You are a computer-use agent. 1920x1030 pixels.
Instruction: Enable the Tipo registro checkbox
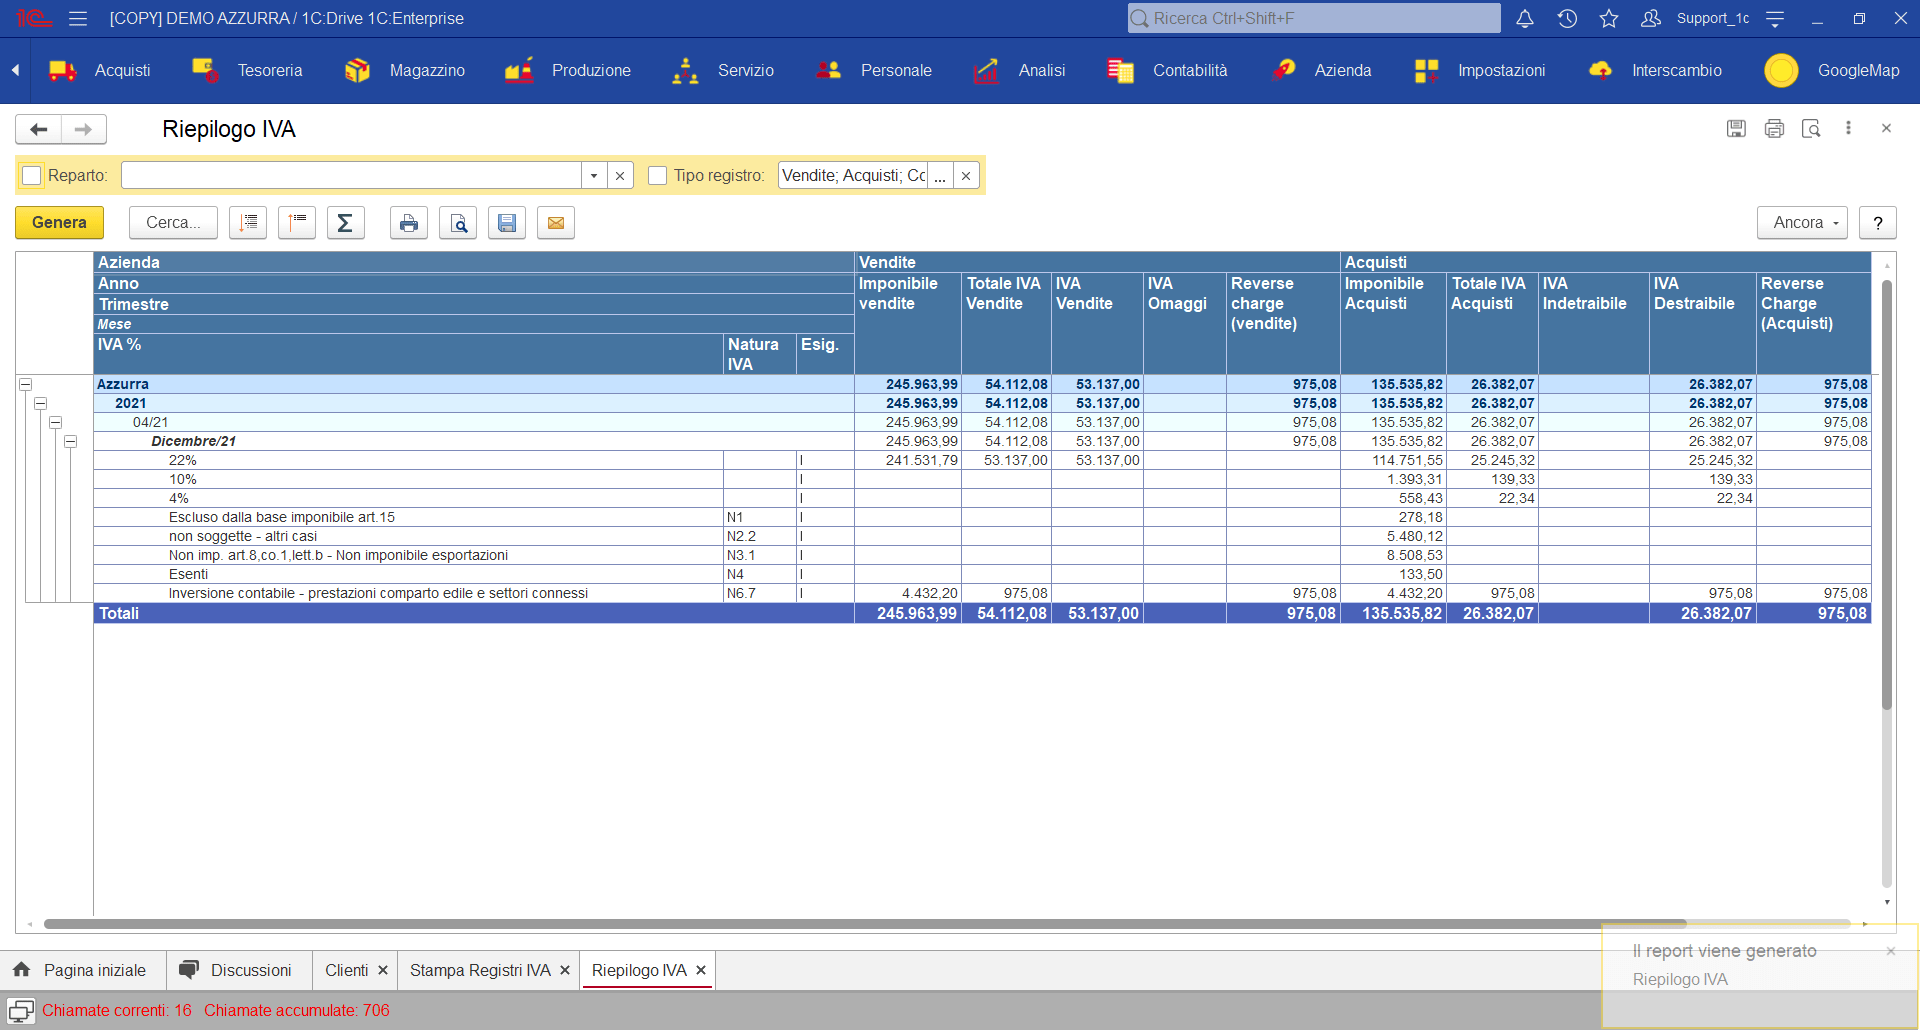click(657, 176)
